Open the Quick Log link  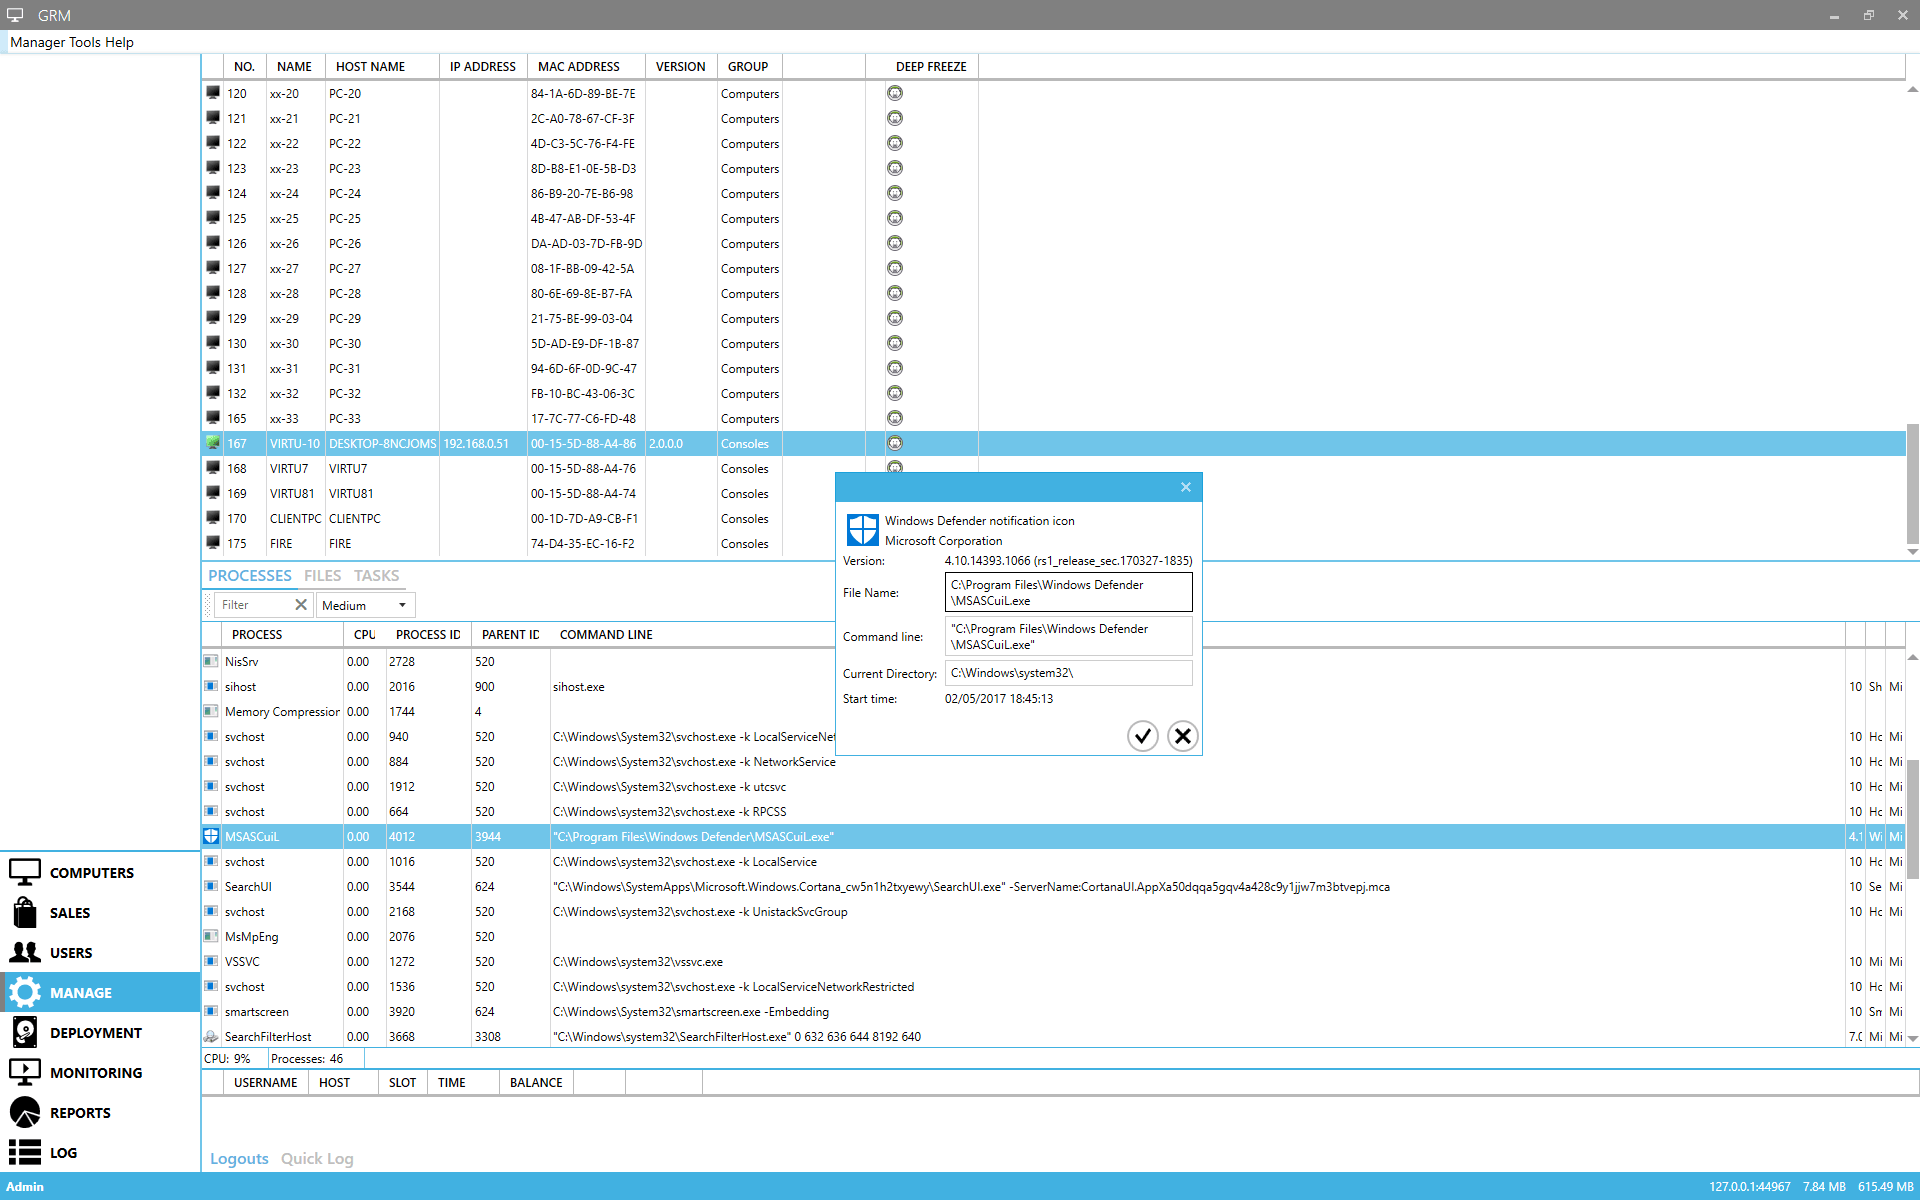317,1158
